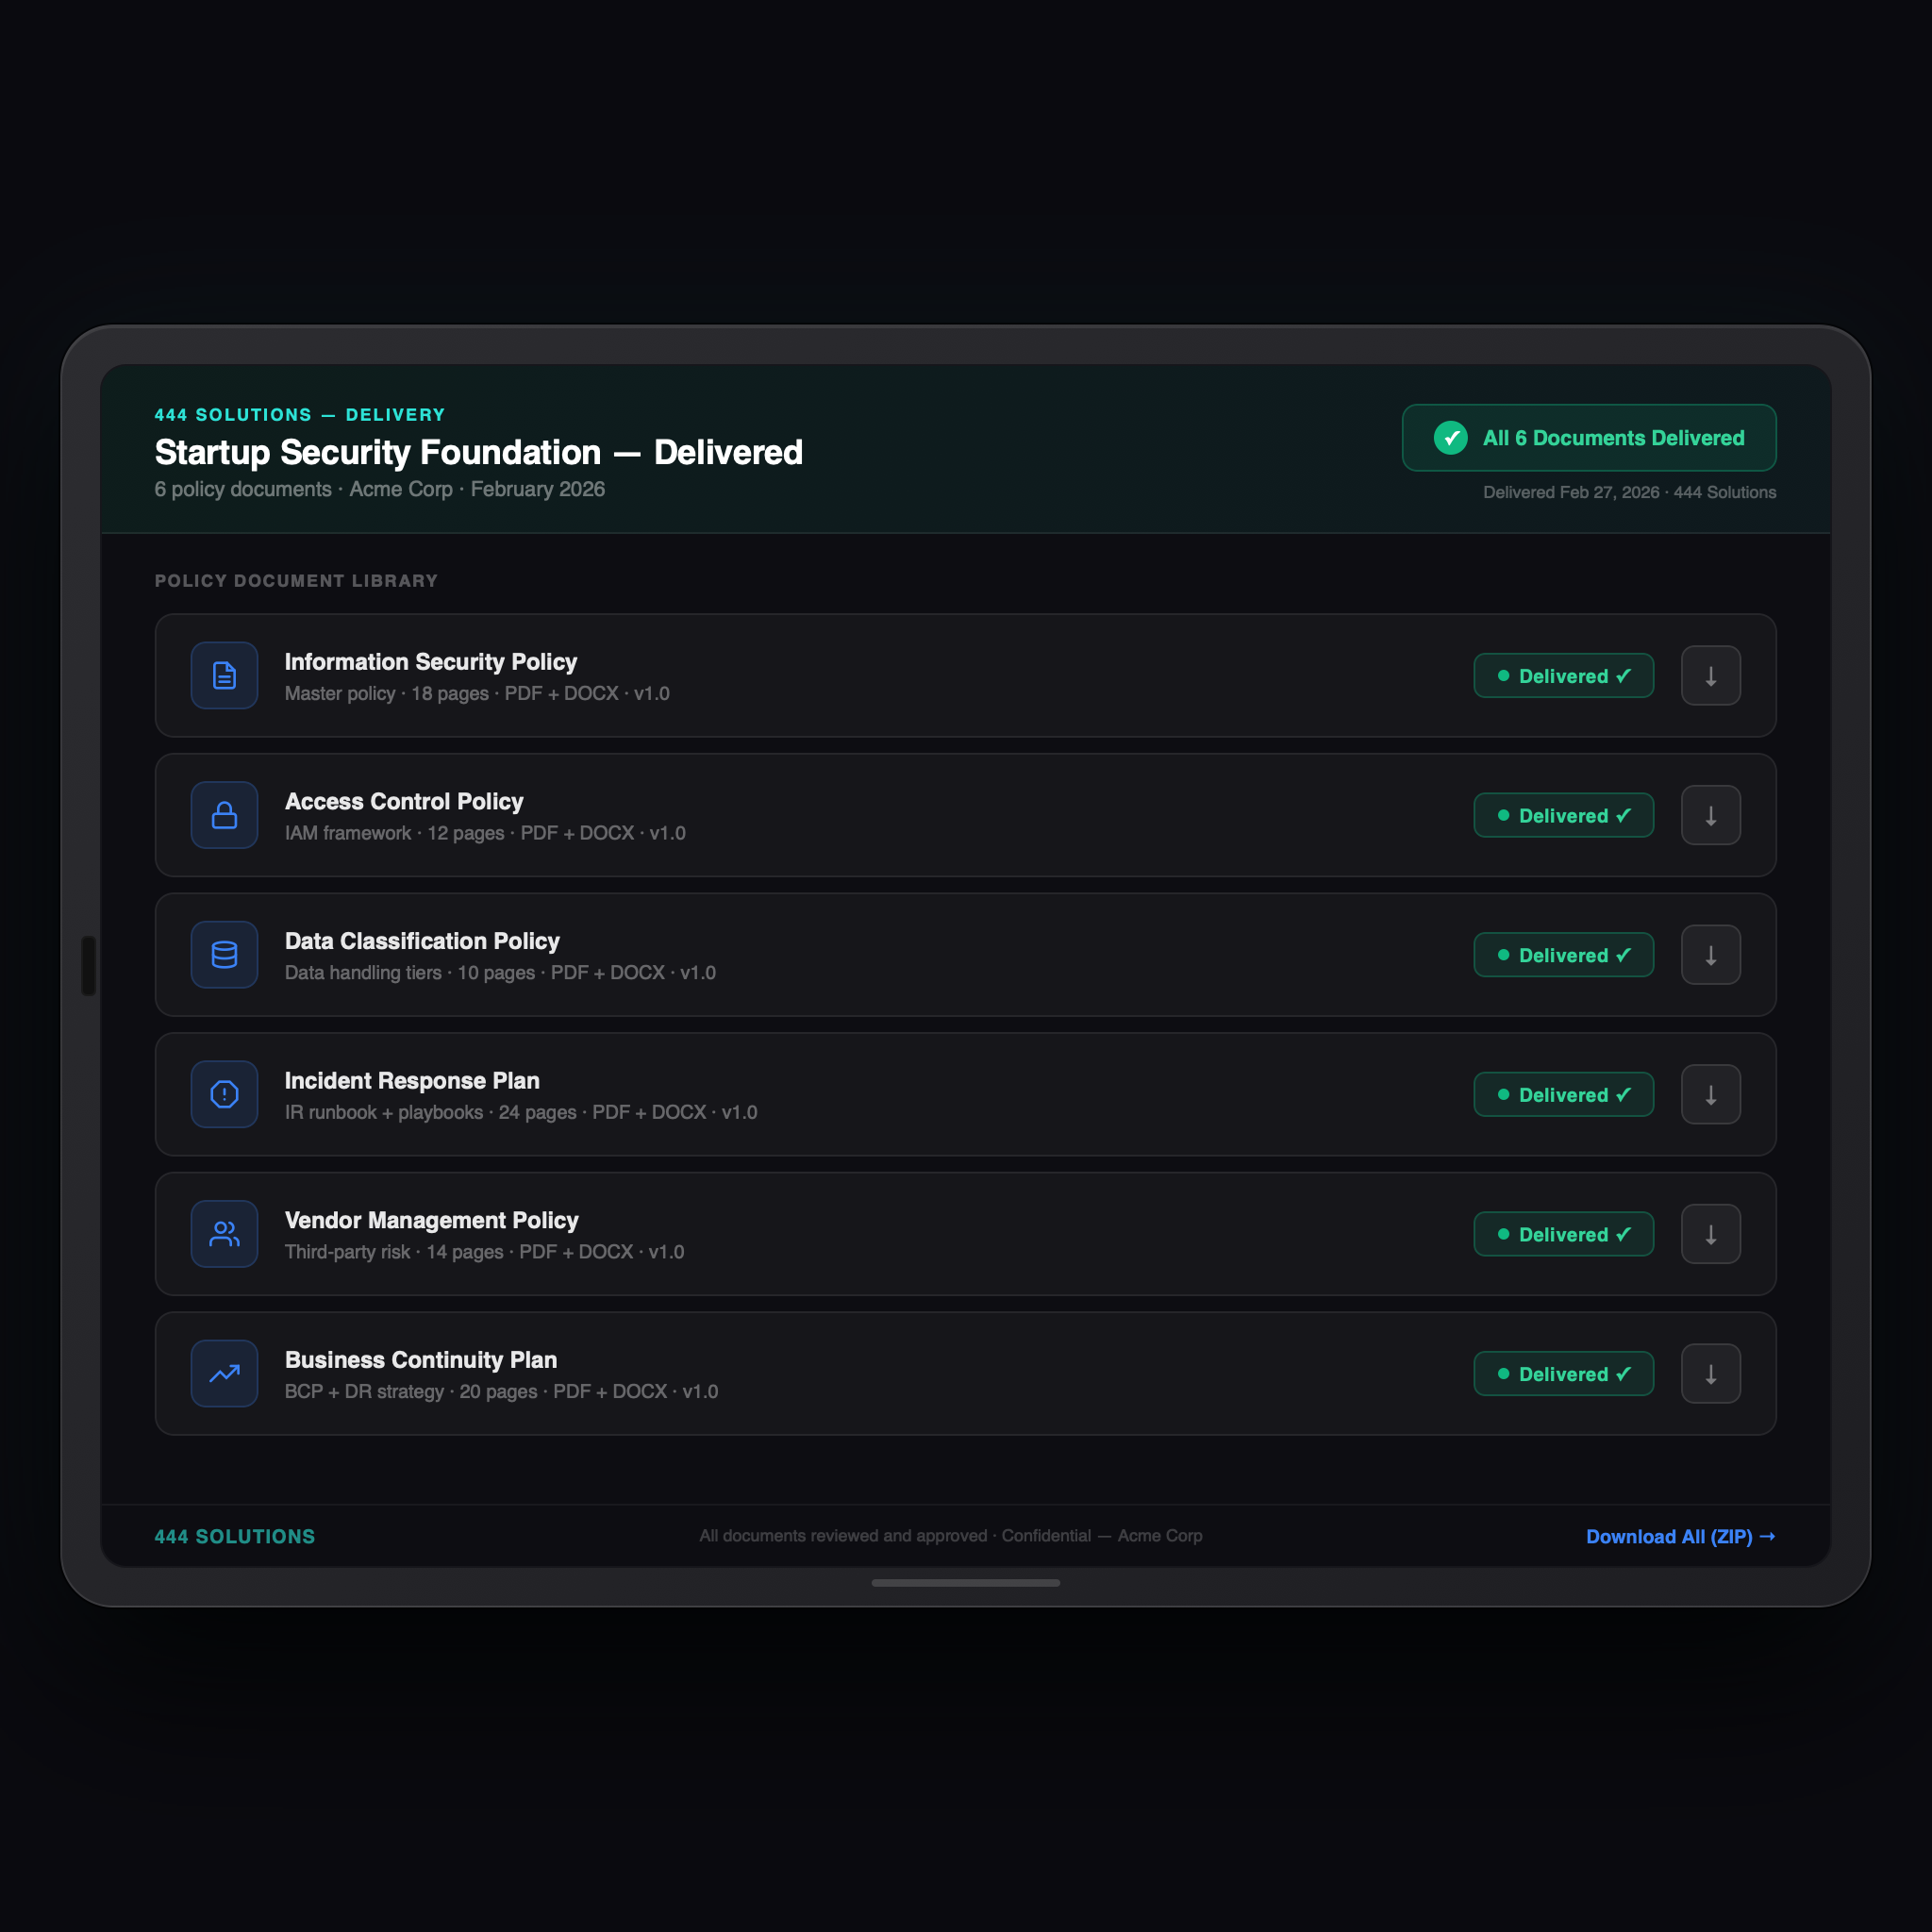Image resolution: width=1932 pixels, height=1932 pixels.
Task: Click the Vendor Management users icon
Action: click(224, 1234)
